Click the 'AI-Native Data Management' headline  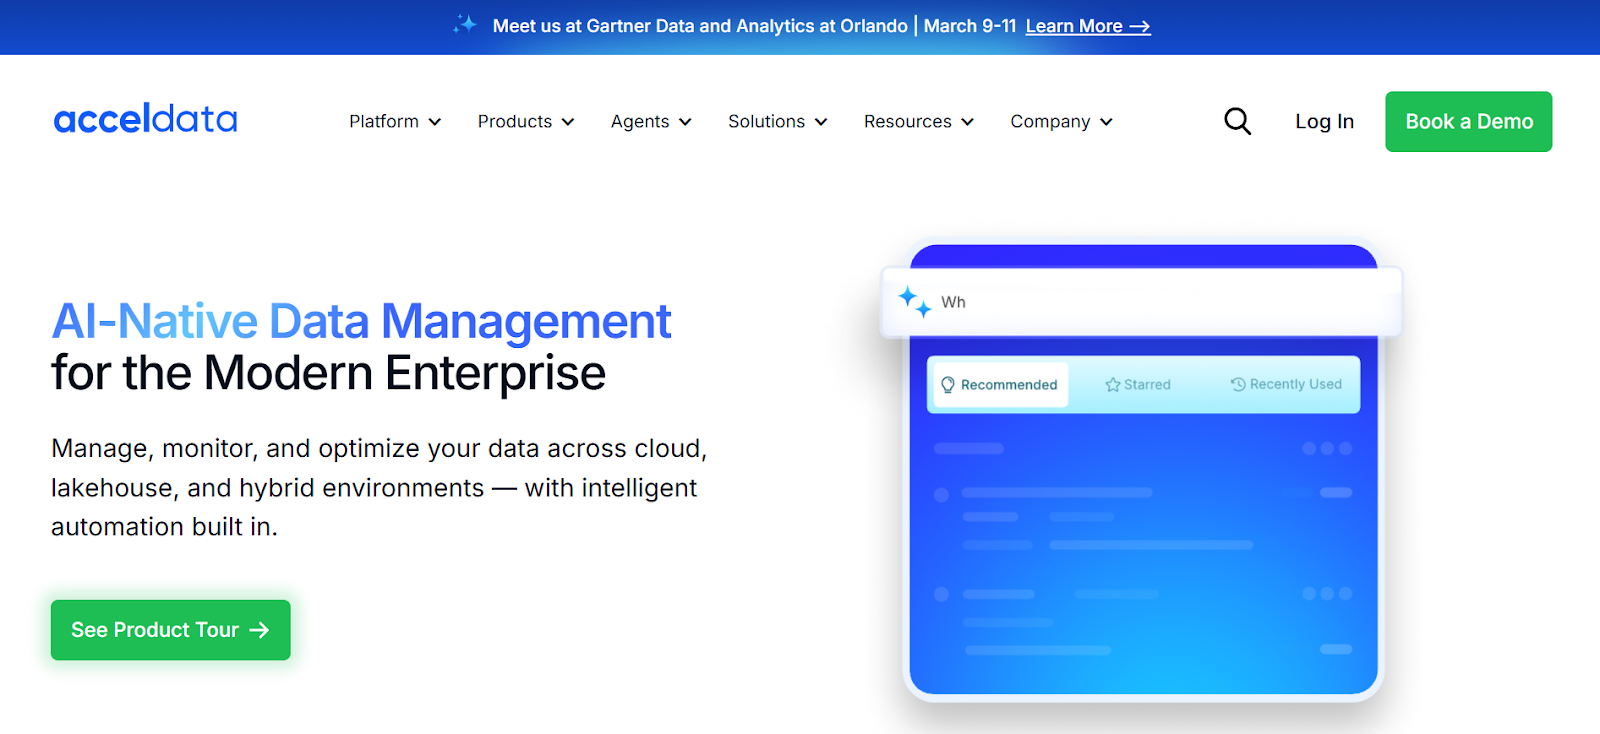click(361, 322)
